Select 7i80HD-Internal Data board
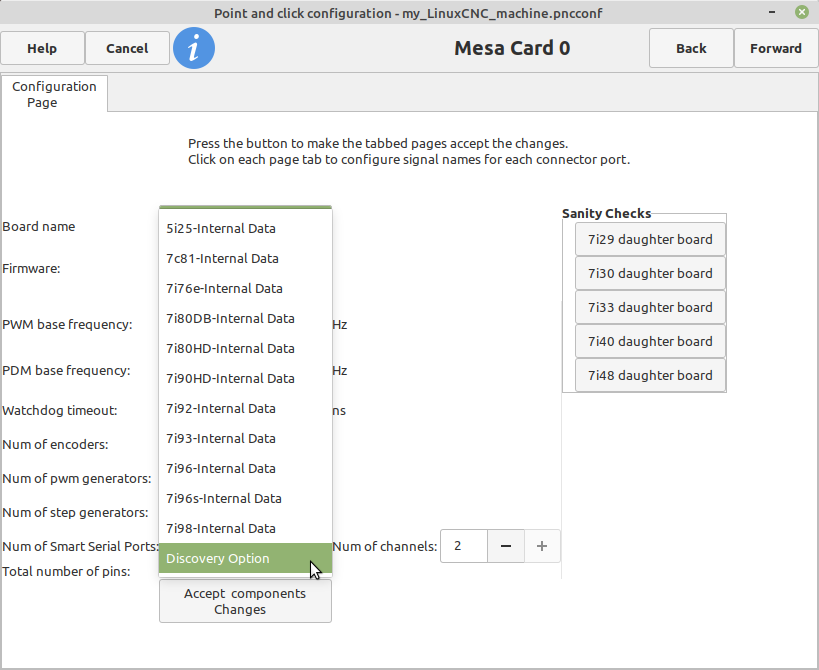This screenshot has height=670, width=819. (x=245, y=348)
